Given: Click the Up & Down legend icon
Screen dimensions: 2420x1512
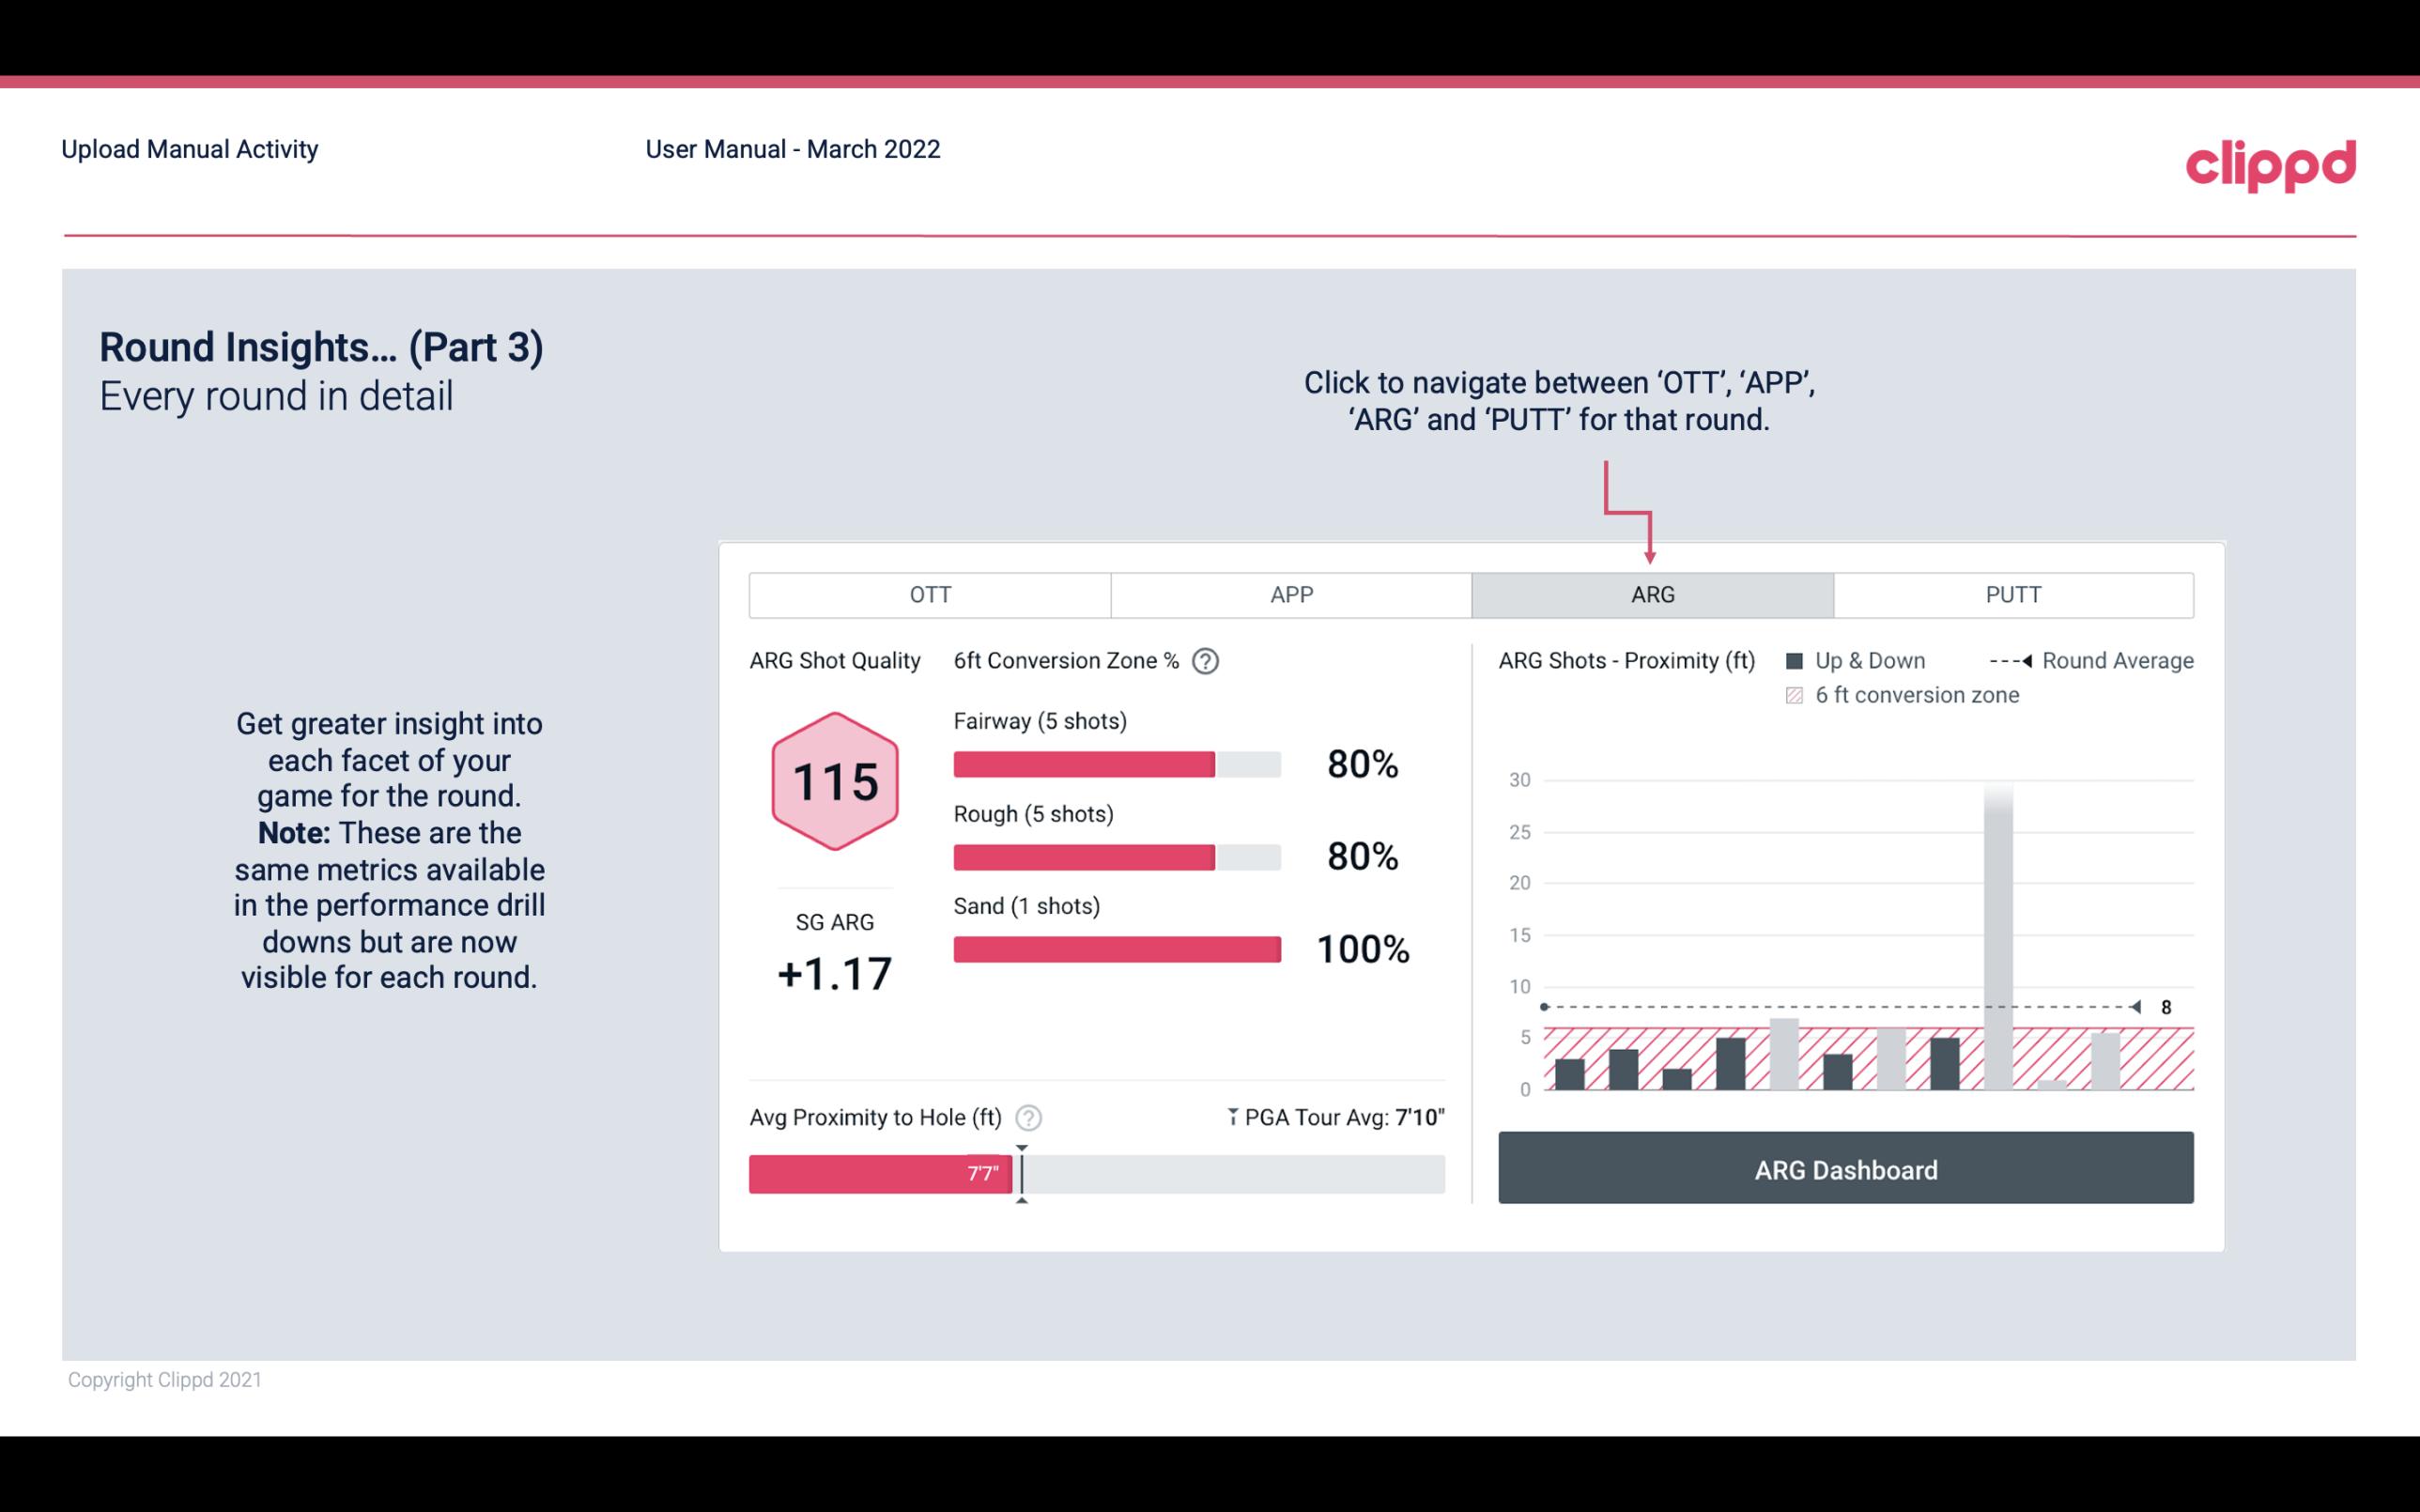Looking at the screenshot, I should point(1800,660).
